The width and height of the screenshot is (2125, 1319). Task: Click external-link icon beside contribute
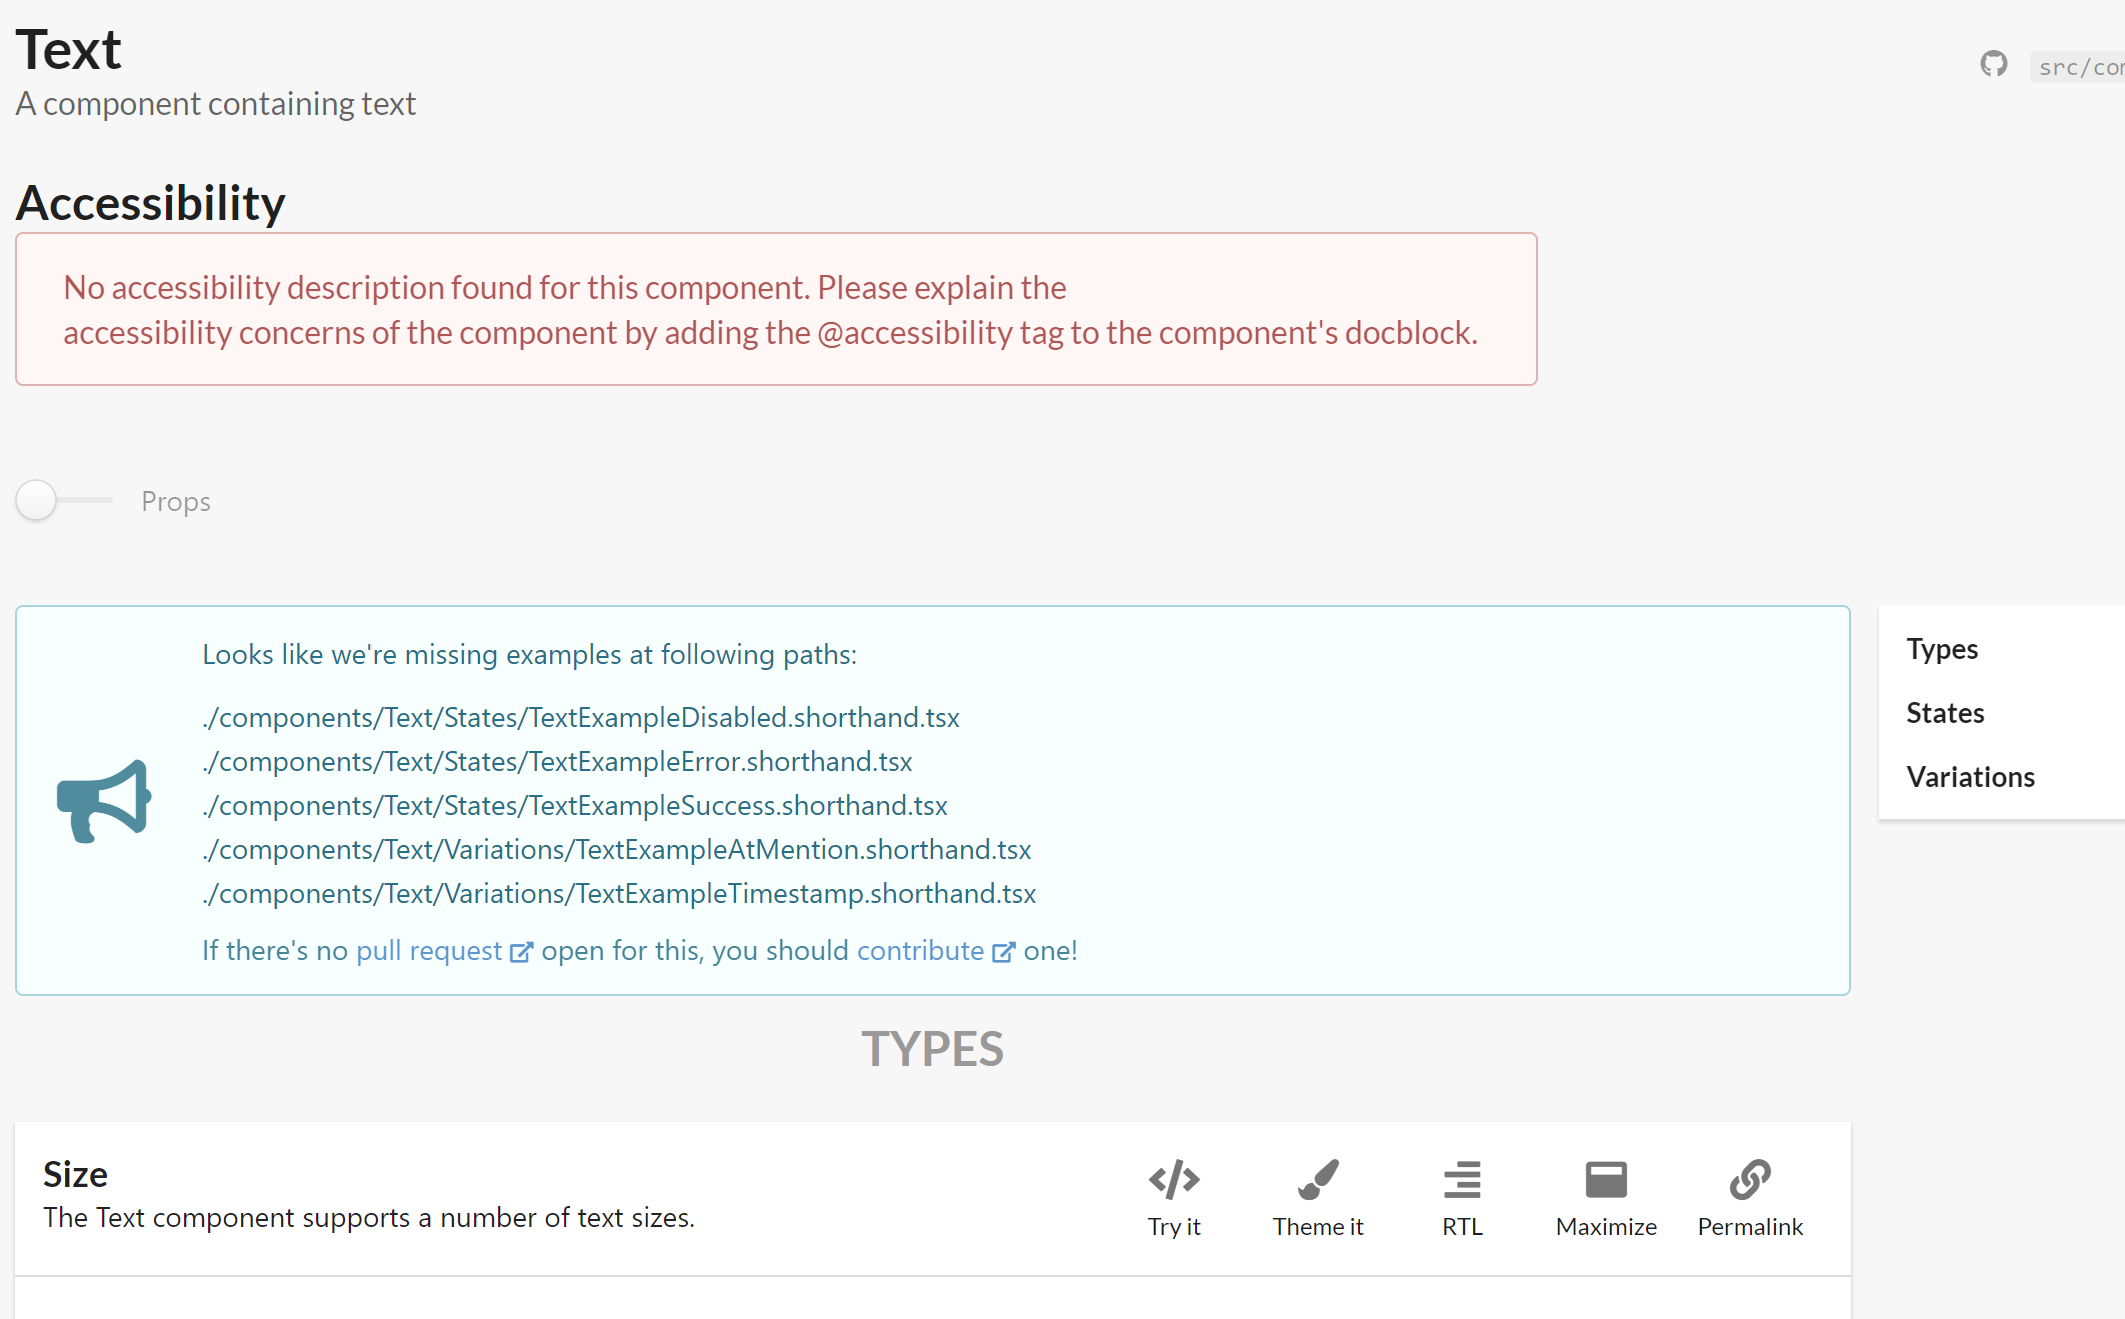[x=1003, y=952]
